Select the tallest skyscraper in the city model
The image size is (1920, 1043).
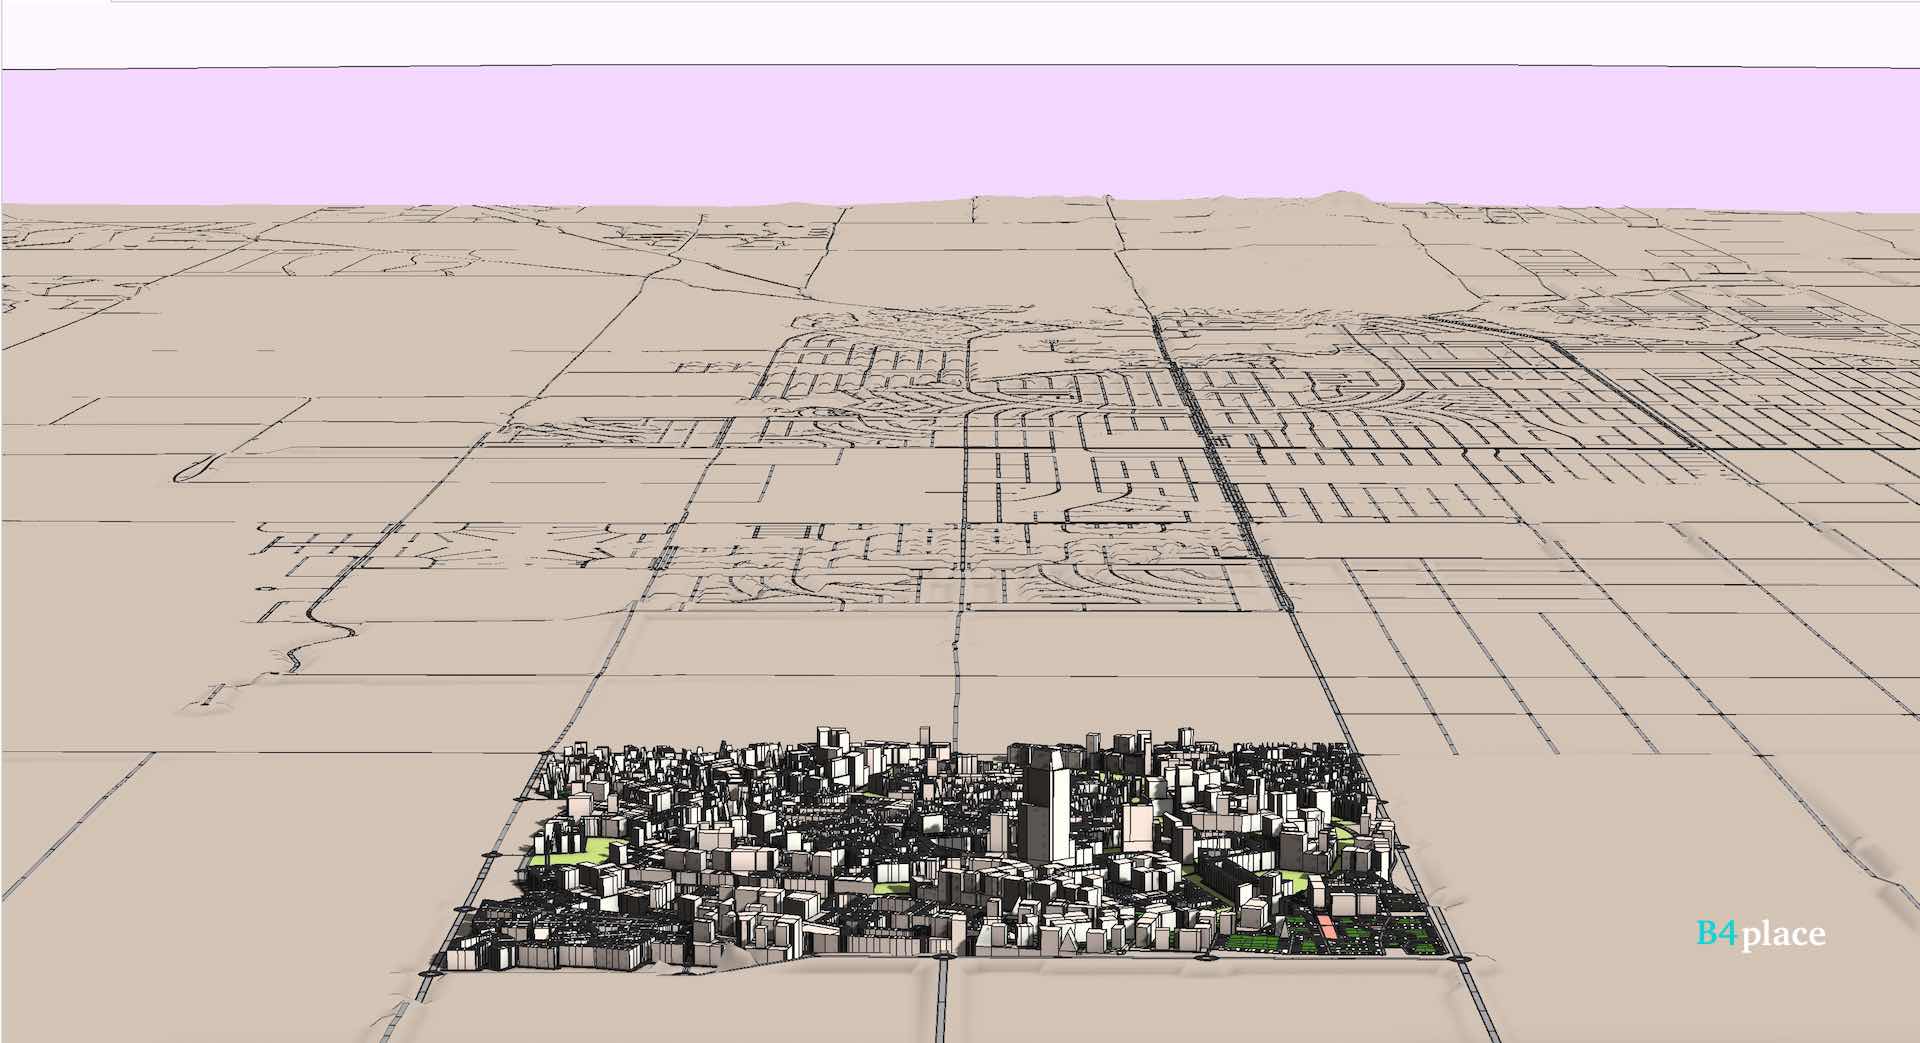[x=1047, y=810]
